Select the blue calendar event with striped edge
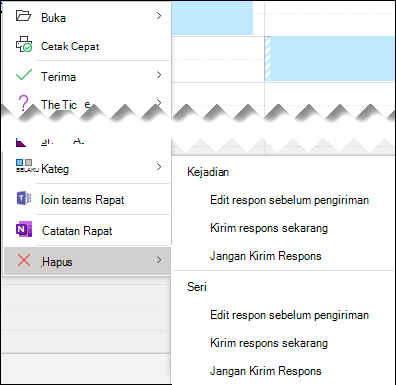Screen dimensions: 396x385 click(x=330, y=59)
